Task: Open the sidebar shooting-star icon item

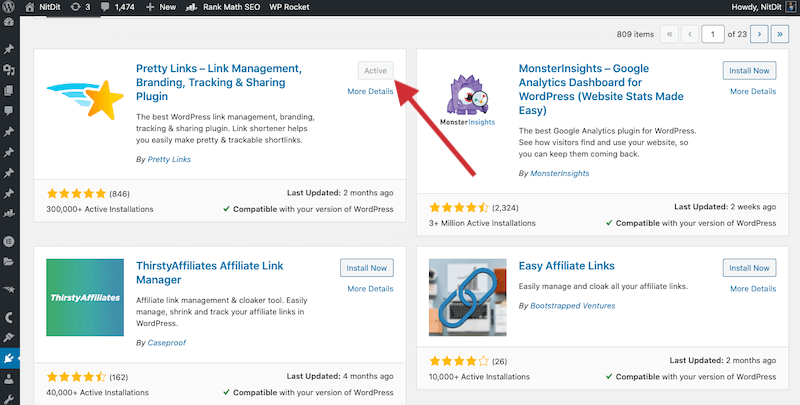Action: (x=9, y=289)
